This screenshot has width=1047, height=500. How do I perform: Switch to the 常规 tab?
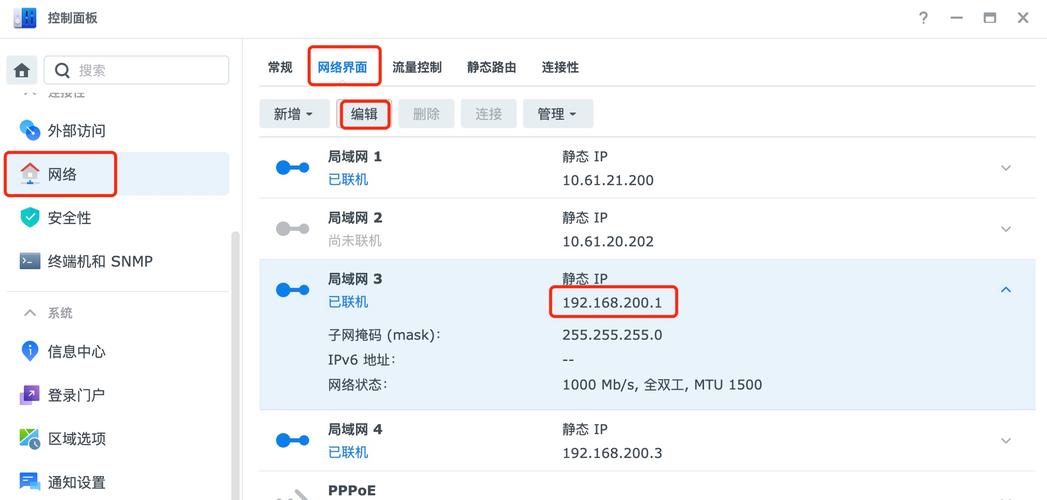coord(280,67)
